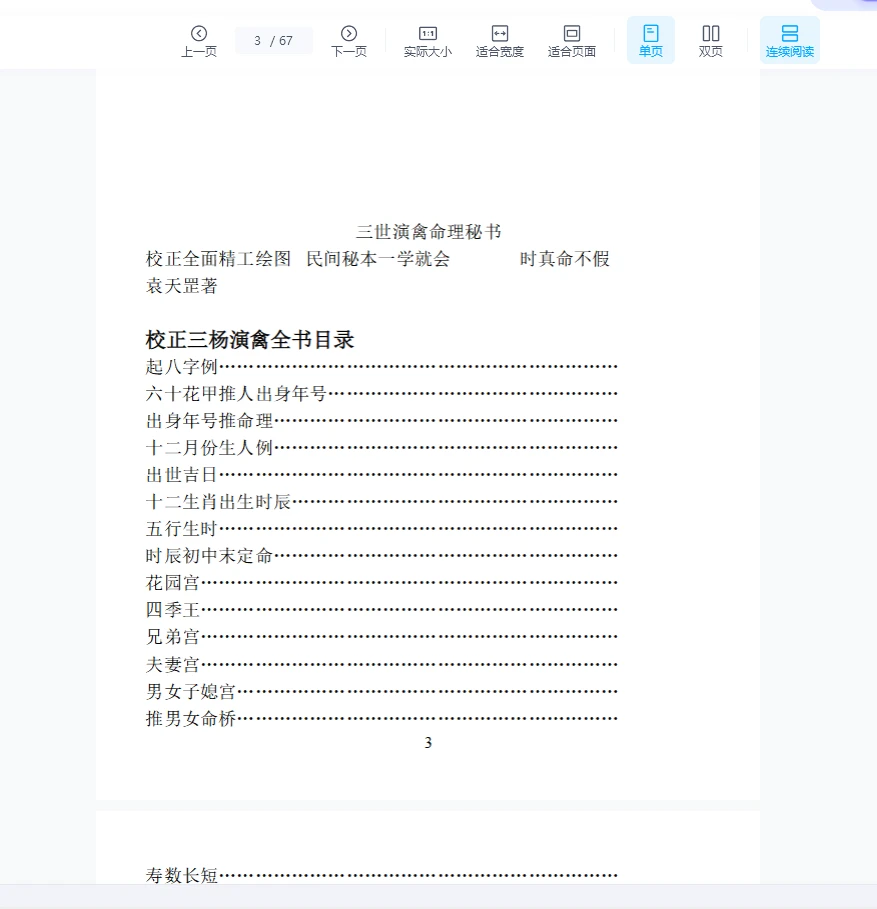Go to next page (下一页)

[x=349, y=41]
